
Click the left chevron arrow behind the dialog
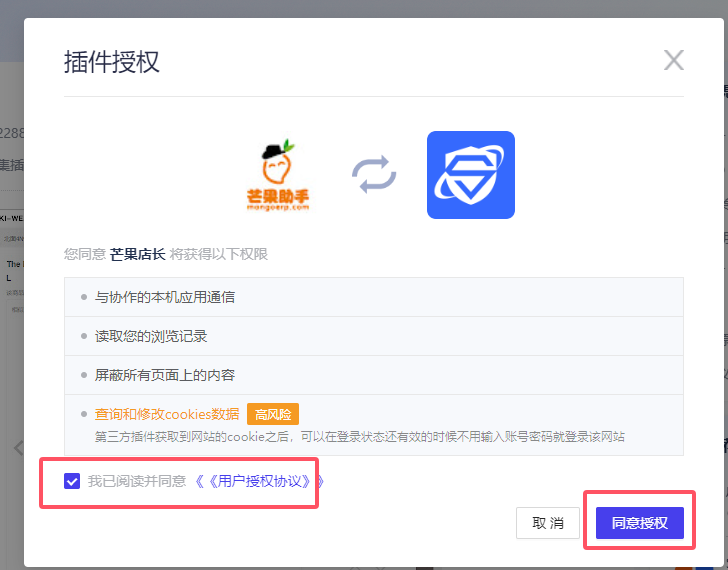pyautogui.click(x=19, y=448)
